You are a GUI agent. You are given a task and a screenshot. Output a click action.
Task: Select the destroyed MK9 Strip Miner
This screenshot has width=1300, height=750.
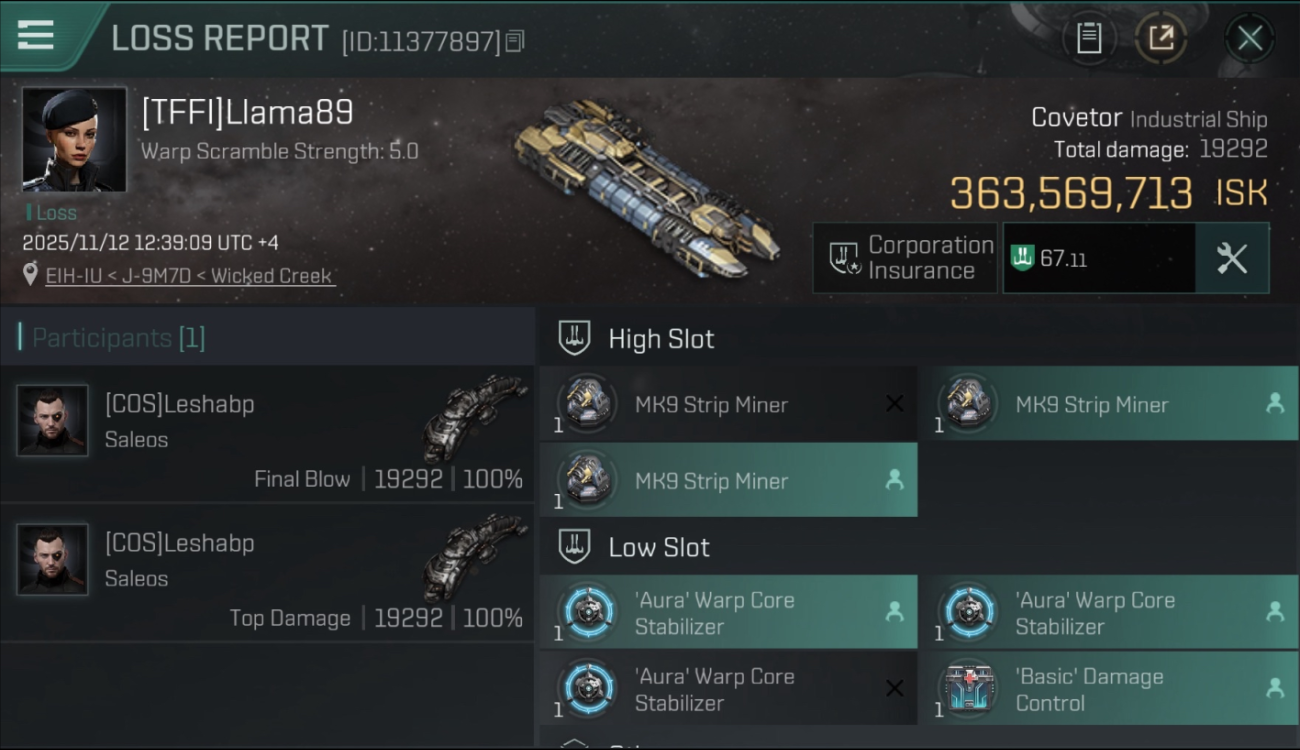coord(728,404)
